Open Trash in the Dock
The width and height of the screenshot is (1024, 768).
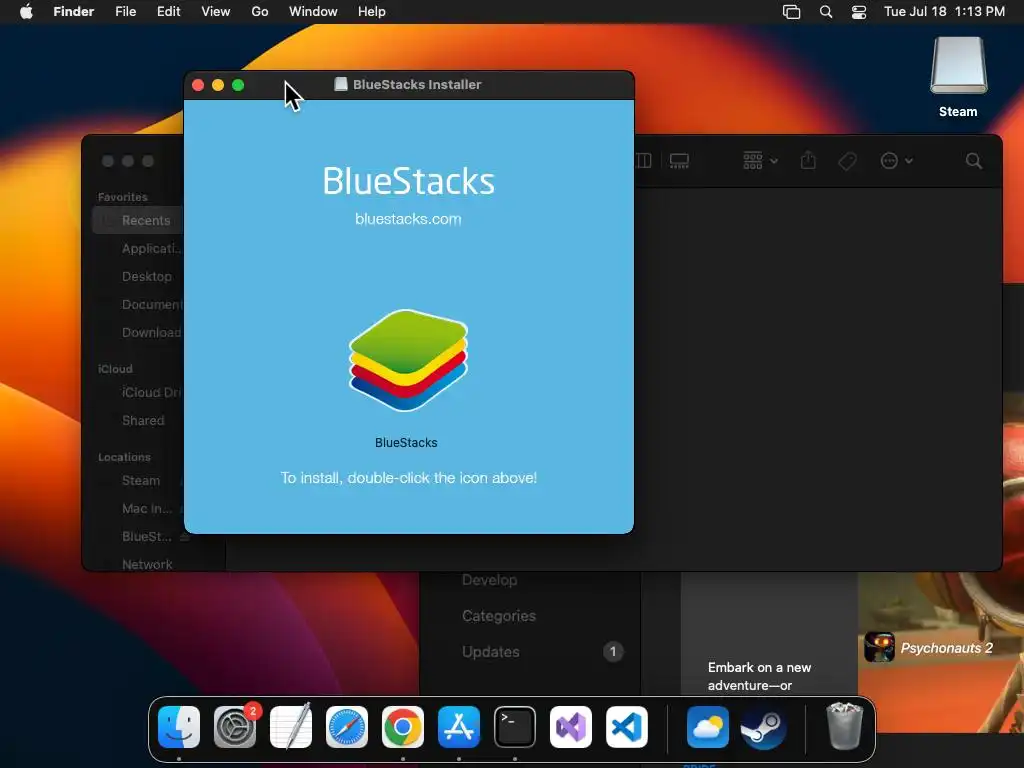(x=844, y=726)
